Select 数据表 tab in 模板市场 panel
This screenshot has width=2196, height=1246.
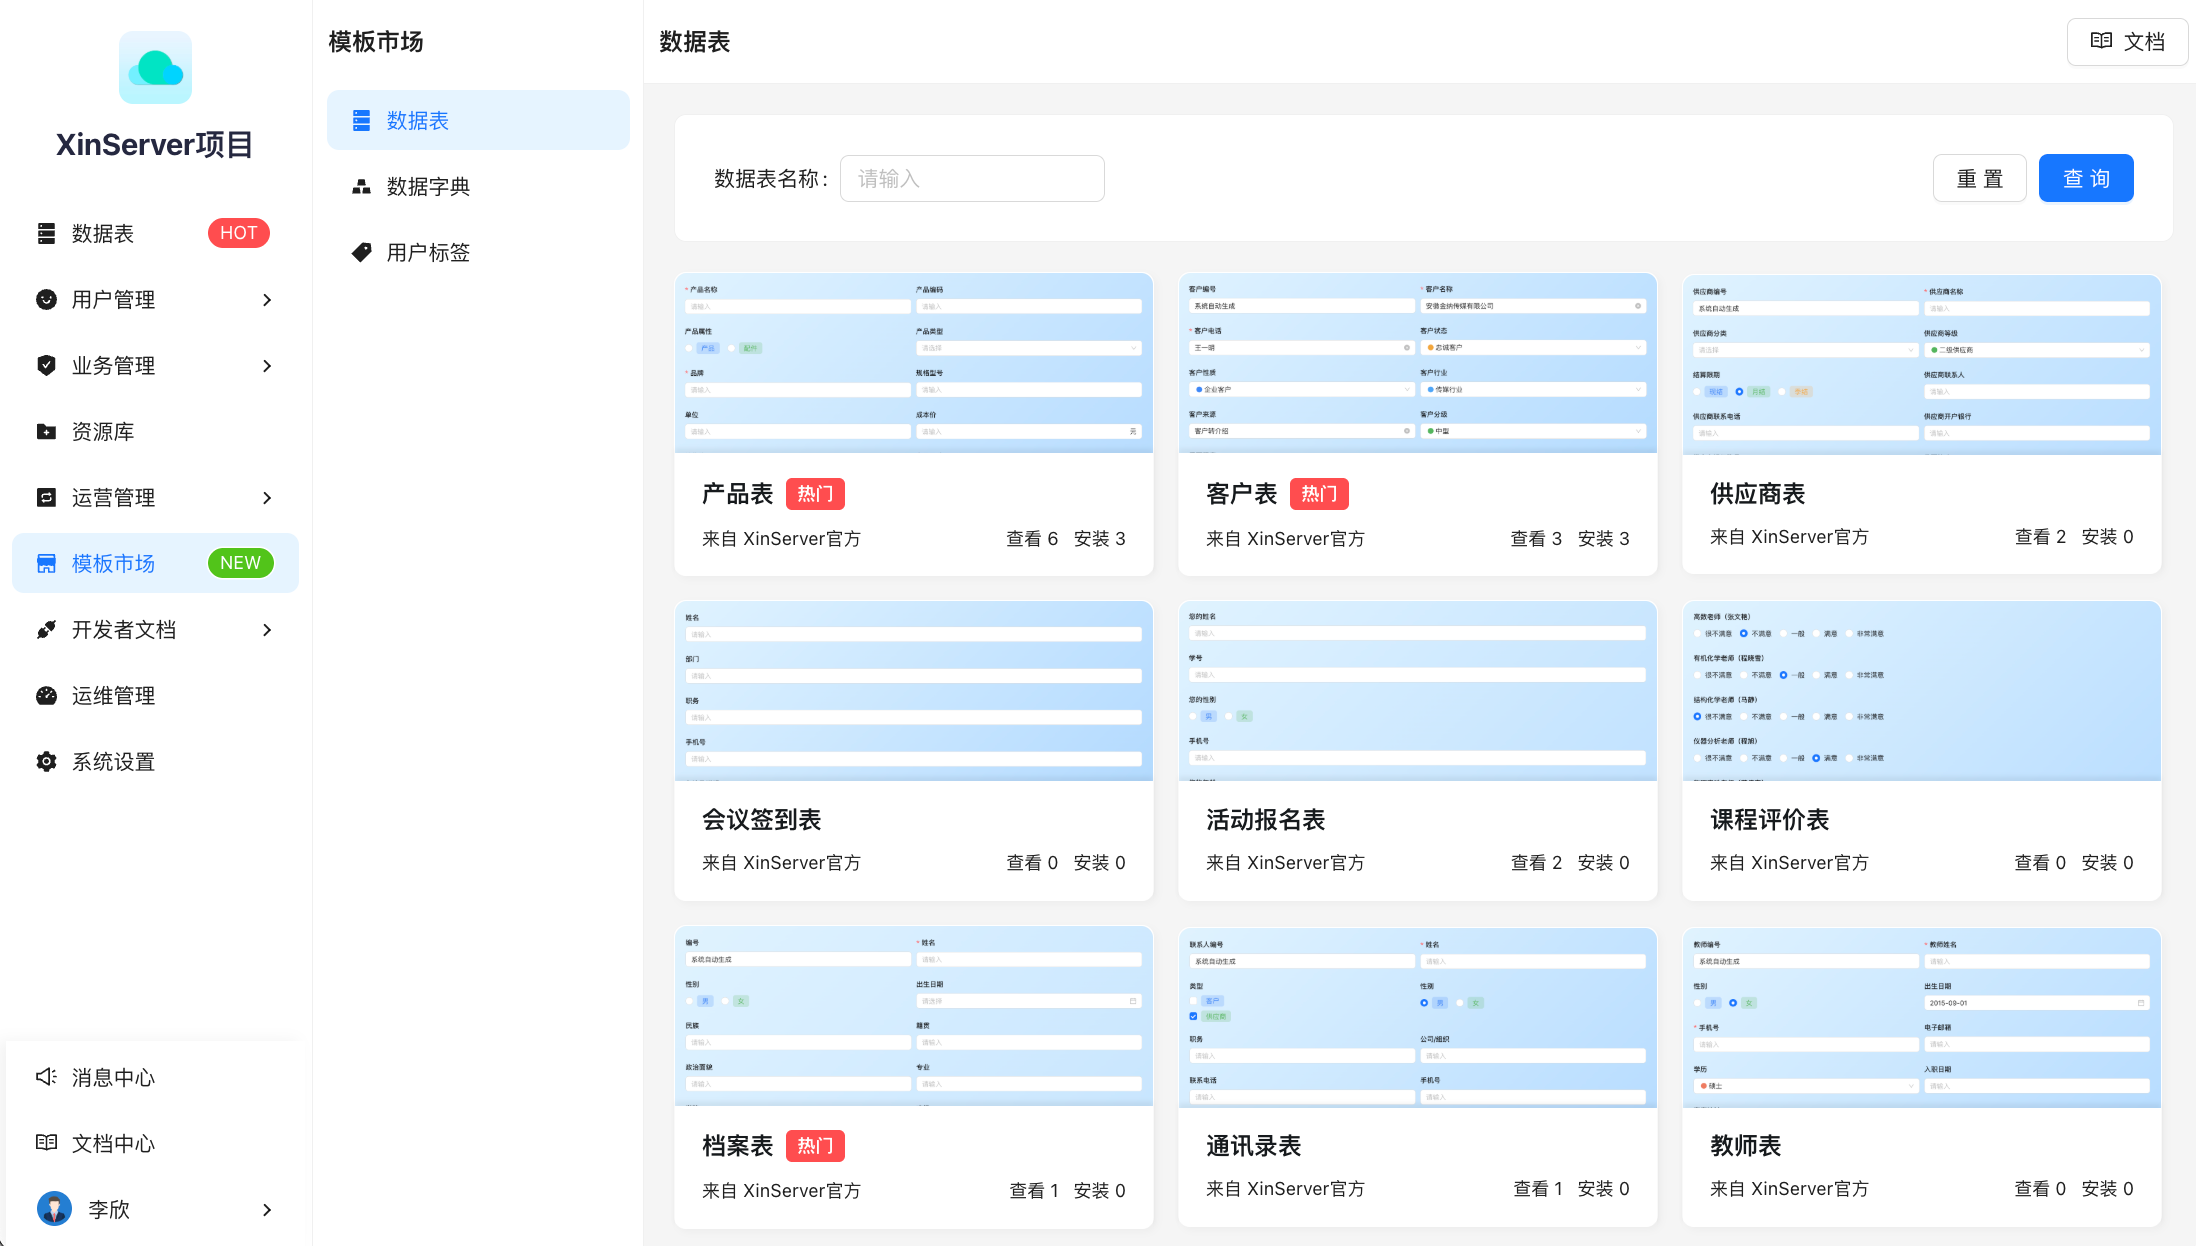pos(478,120)
